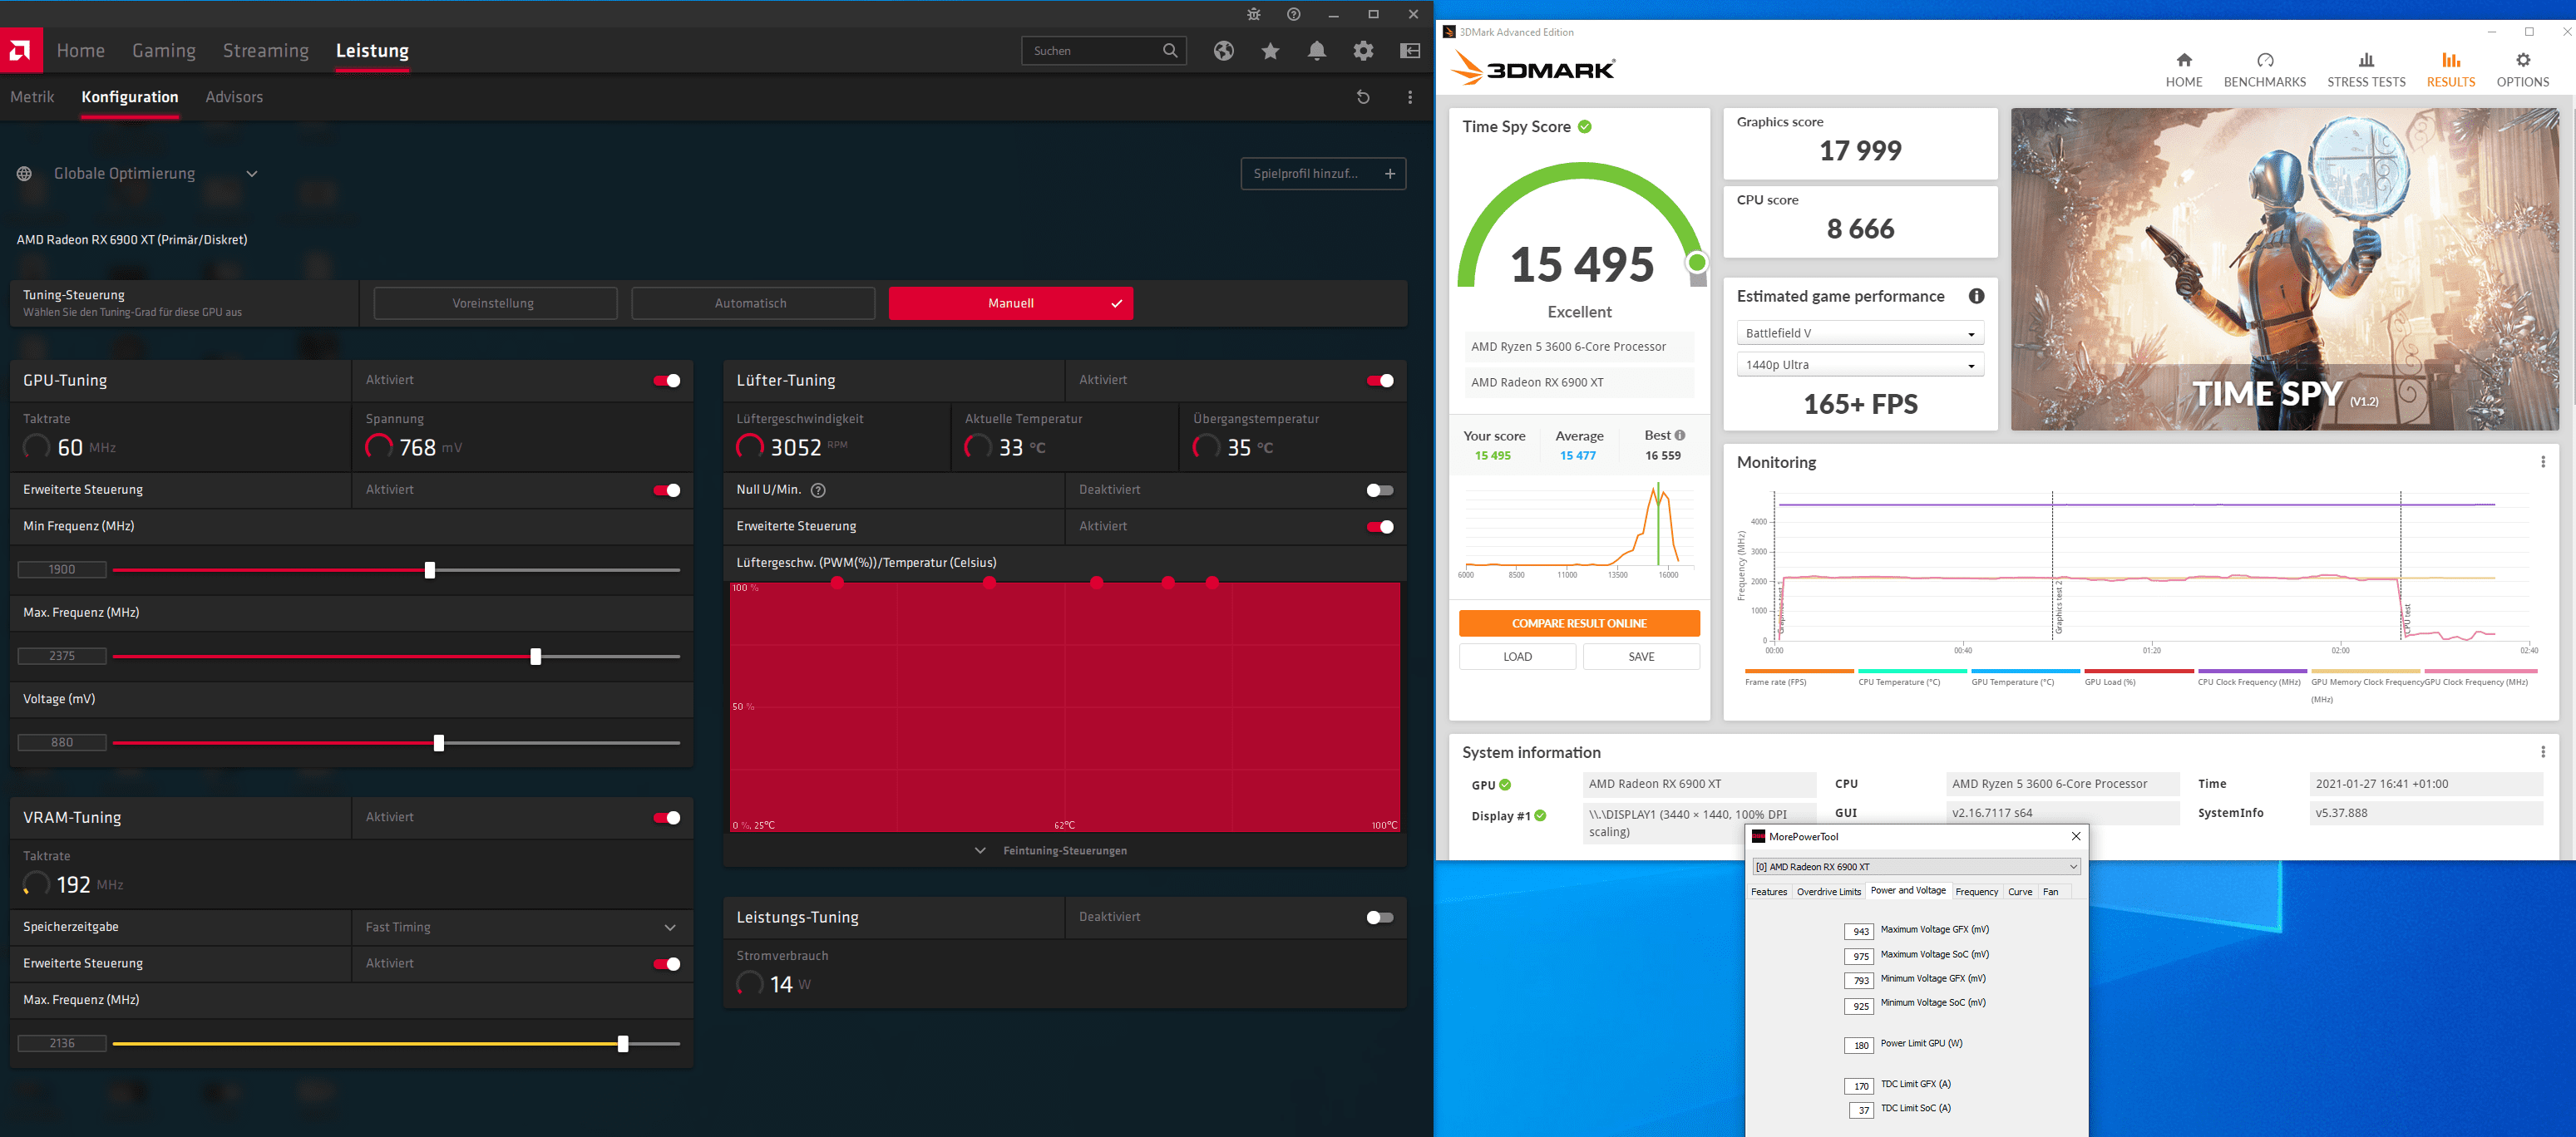The image size is (2576, 1137).
Task: Toggle the sidebar panel icon
Action: click(x=1410, y=51)
